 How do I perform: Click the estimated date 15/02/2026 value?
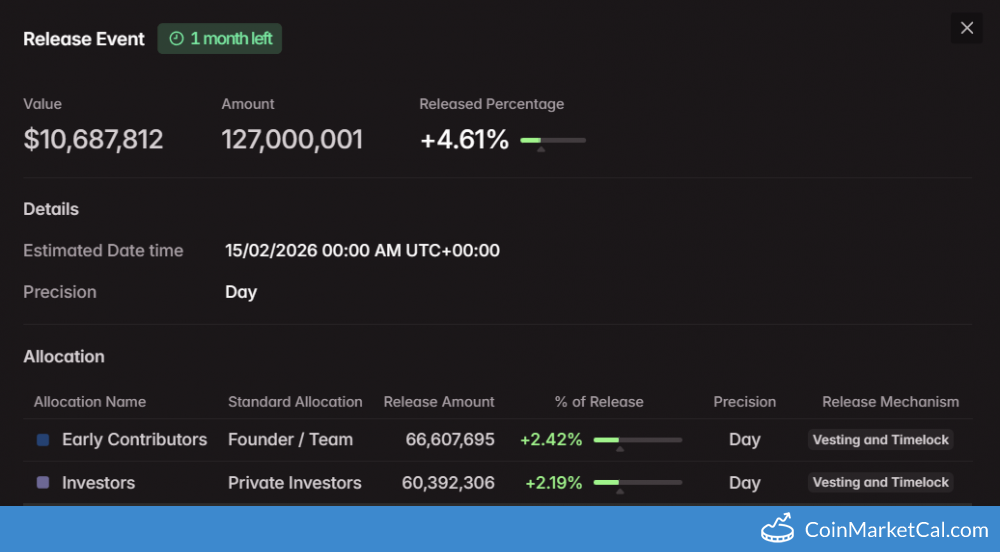click(362, 251)
